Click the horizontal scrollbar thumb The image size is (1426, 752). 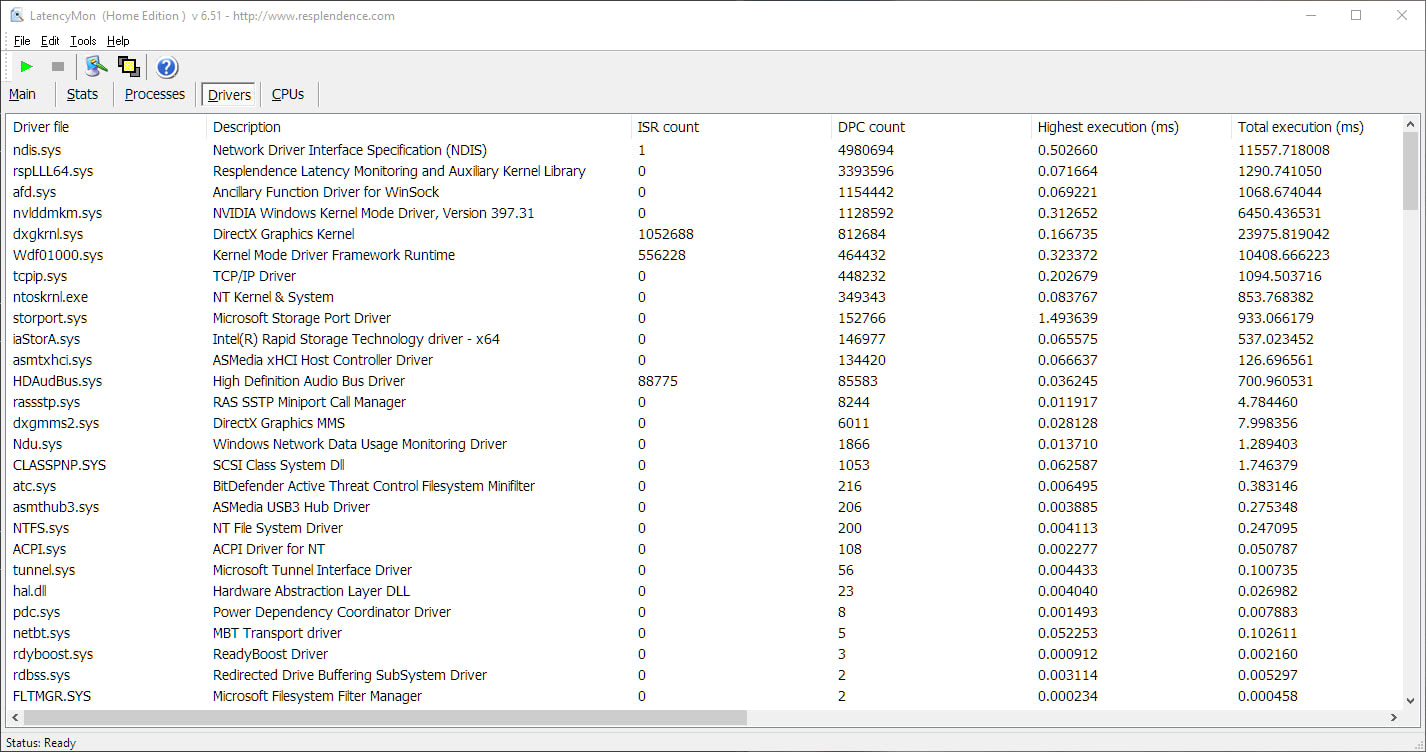[x=385, y=718]
